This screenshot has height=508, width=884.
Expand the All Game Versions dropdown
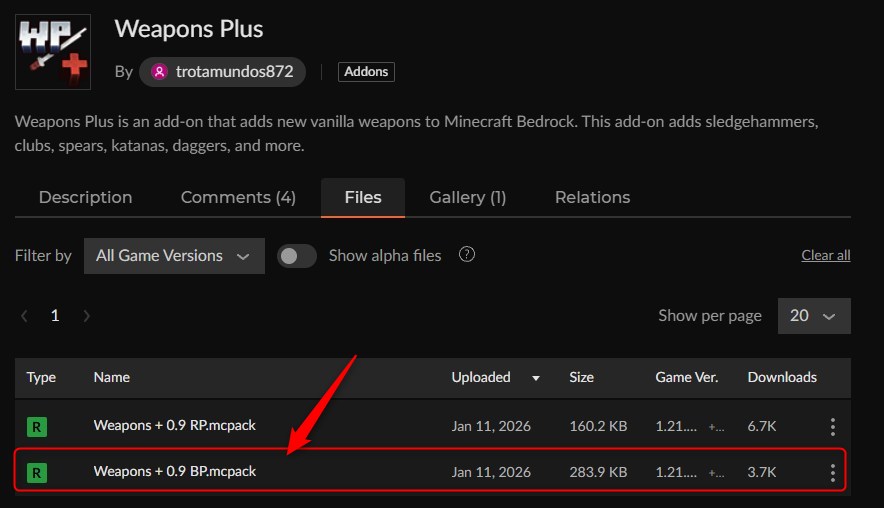click(174, 256)
